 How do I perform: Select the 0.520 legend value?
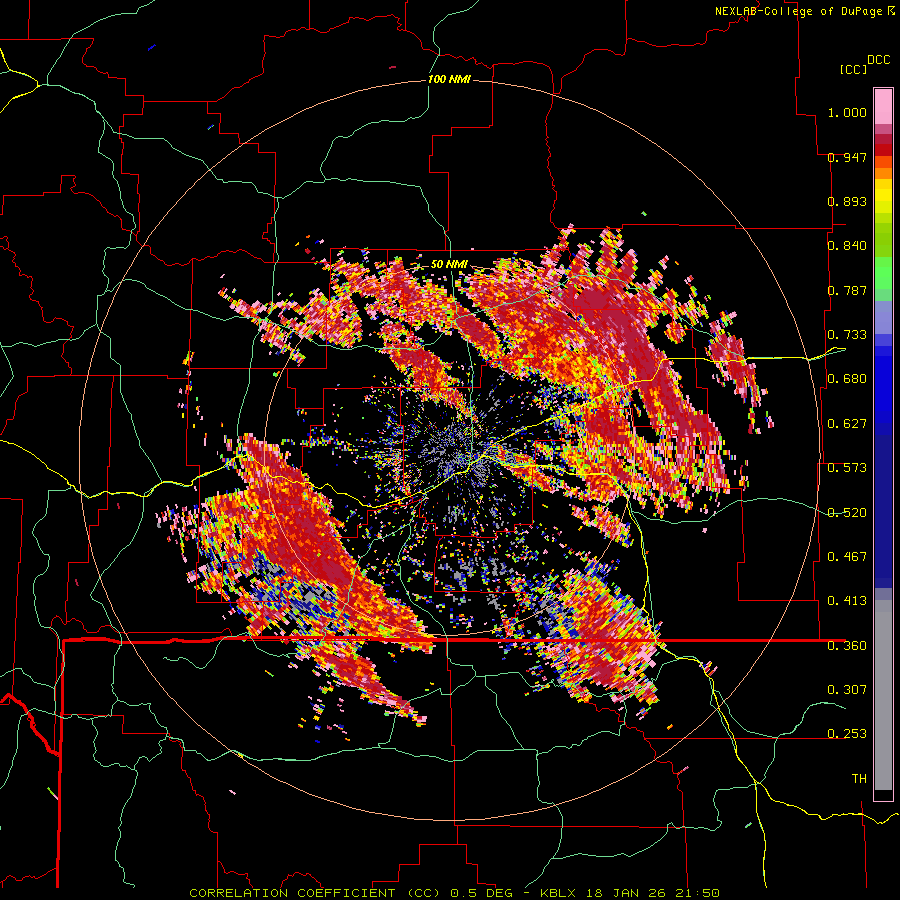point(847,512)
